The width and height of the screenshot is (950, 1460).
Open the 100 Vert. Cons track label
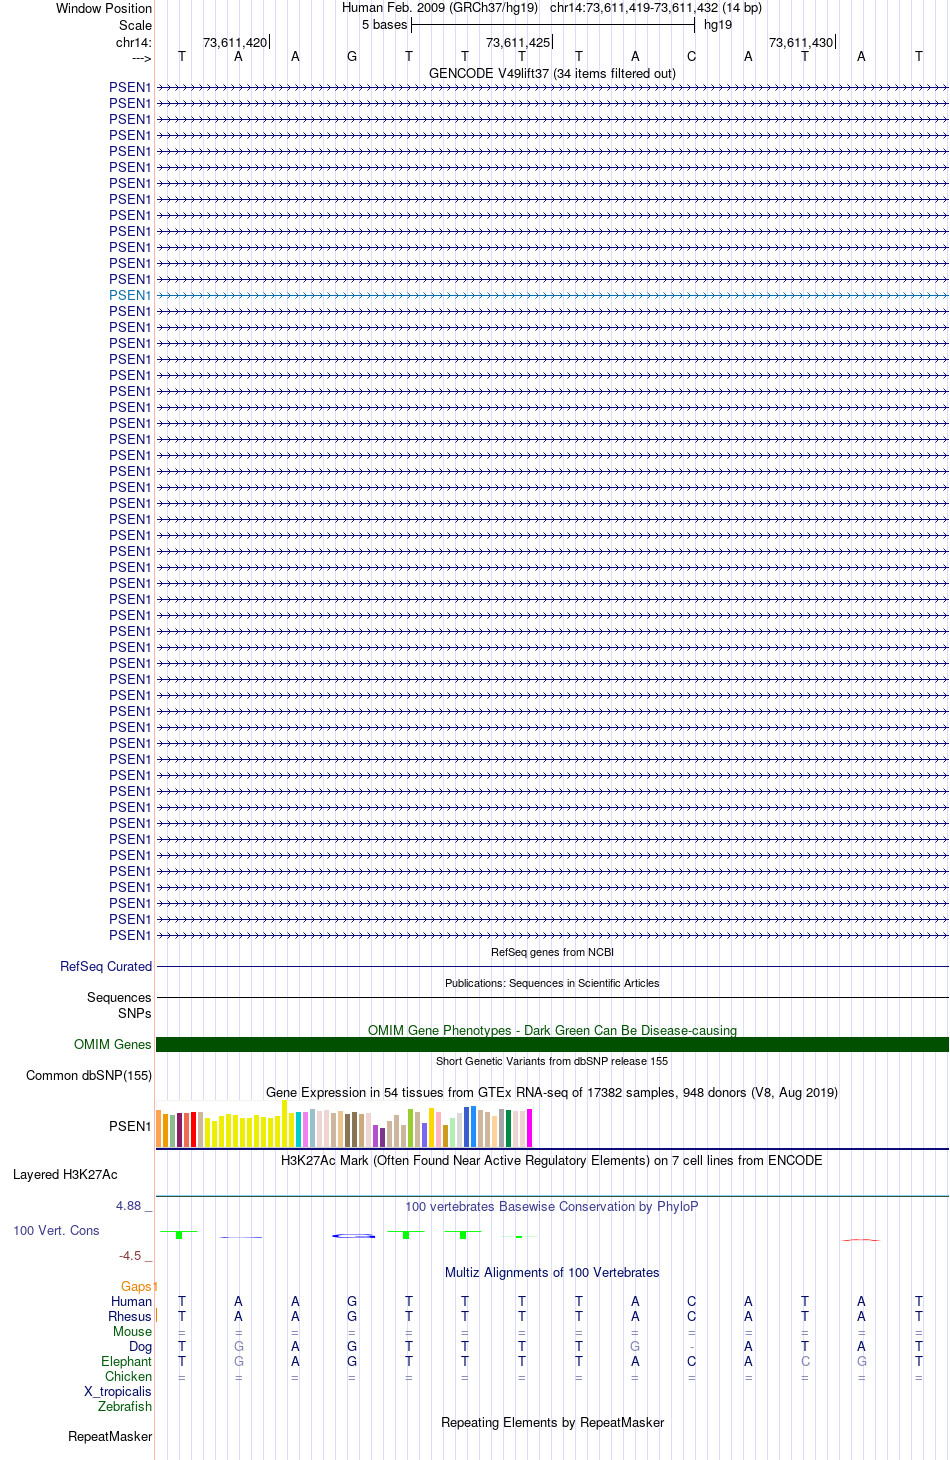point(56,1230)
